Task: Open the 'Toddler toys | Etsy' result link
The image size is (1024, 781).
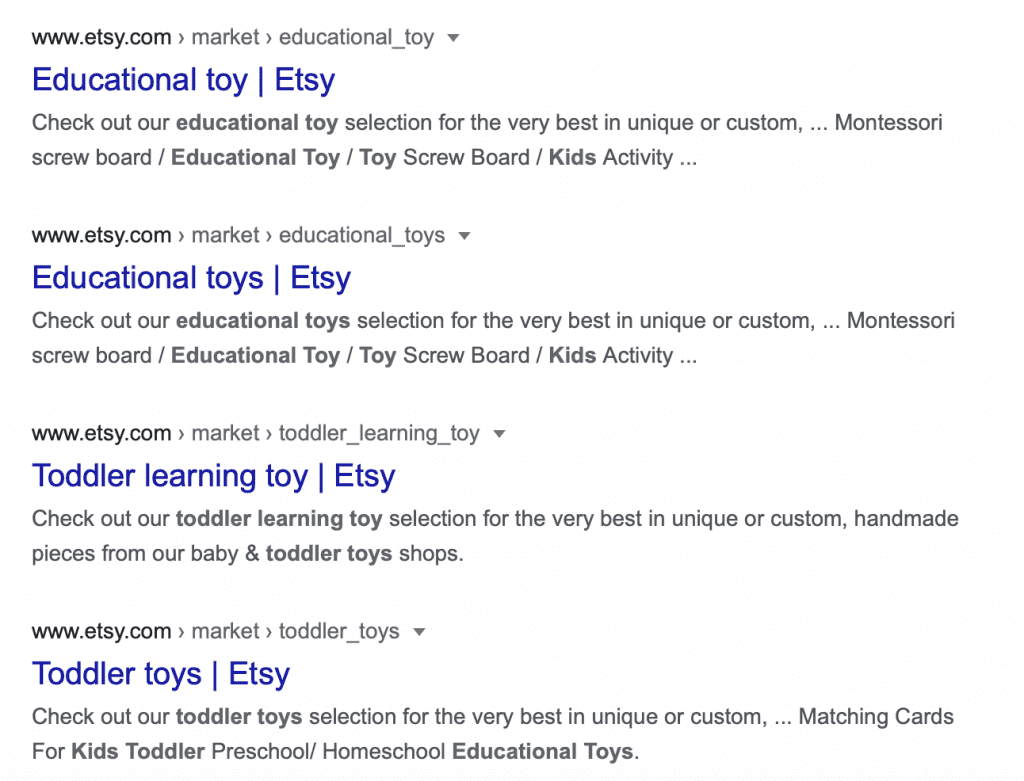Action: 160,674
